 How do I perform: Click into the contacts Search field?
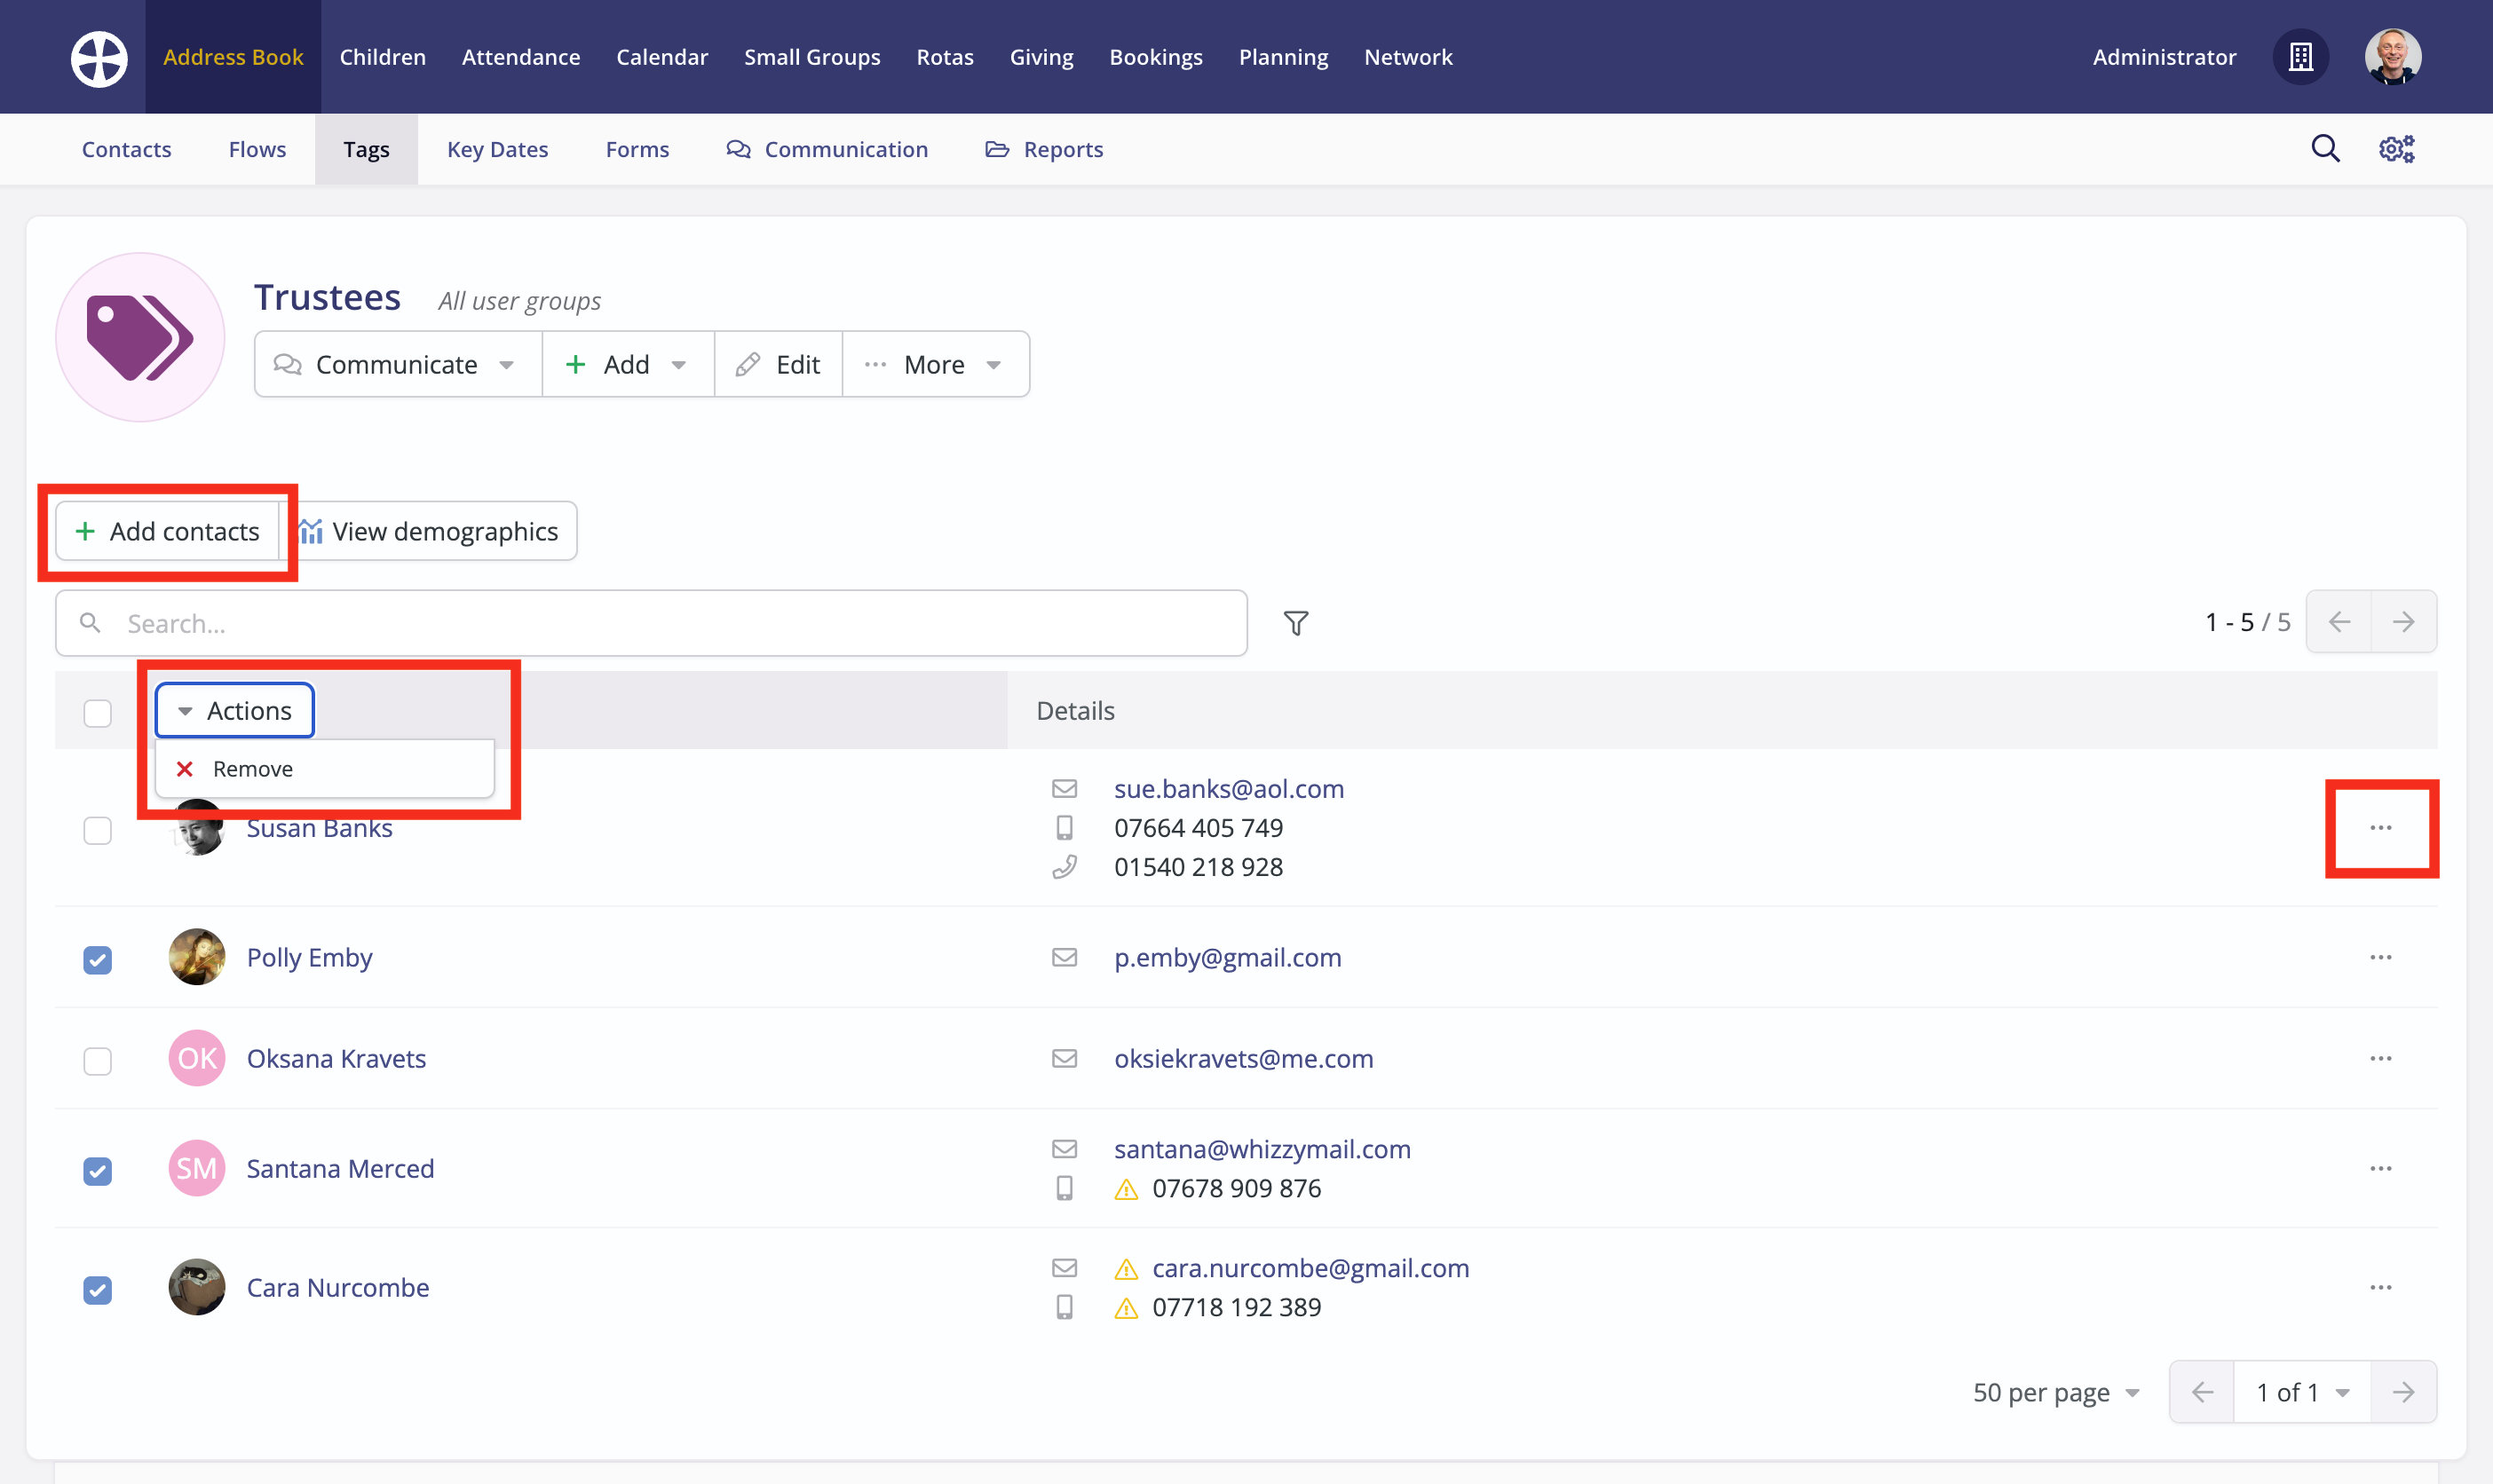pos(650,623)
